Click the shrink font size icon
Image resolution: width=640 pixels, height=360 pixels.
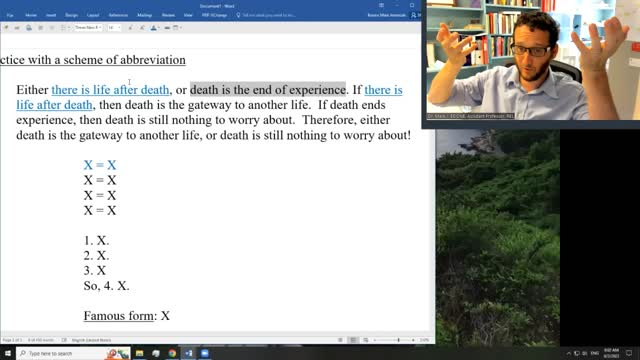(x=142, y=28)
